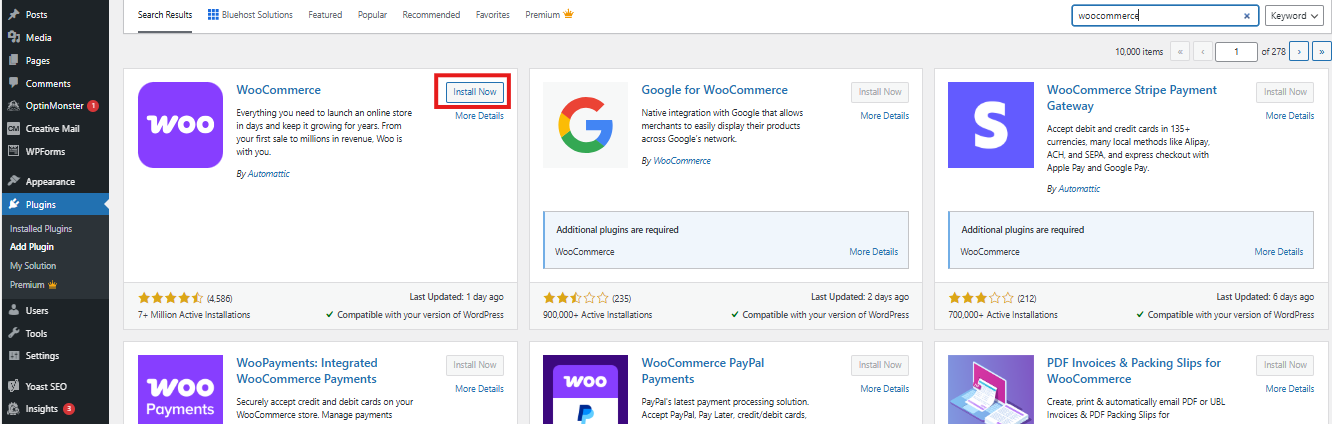
Task: Click the Posts pin icon
Action: (x=13, y=15)
